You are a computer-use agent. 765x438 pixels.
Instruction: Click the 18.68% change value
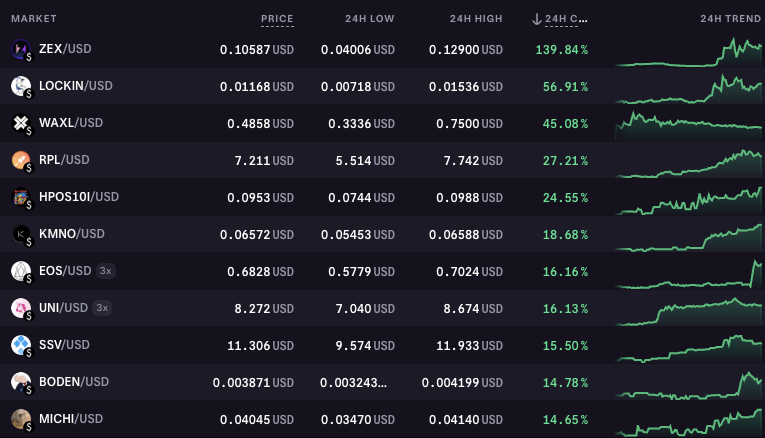pyautogui.click(x=565, y=235)
